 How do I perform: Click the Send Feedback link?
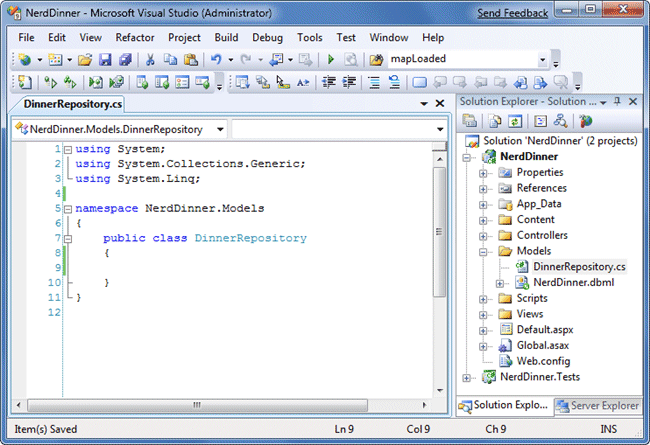512,13
